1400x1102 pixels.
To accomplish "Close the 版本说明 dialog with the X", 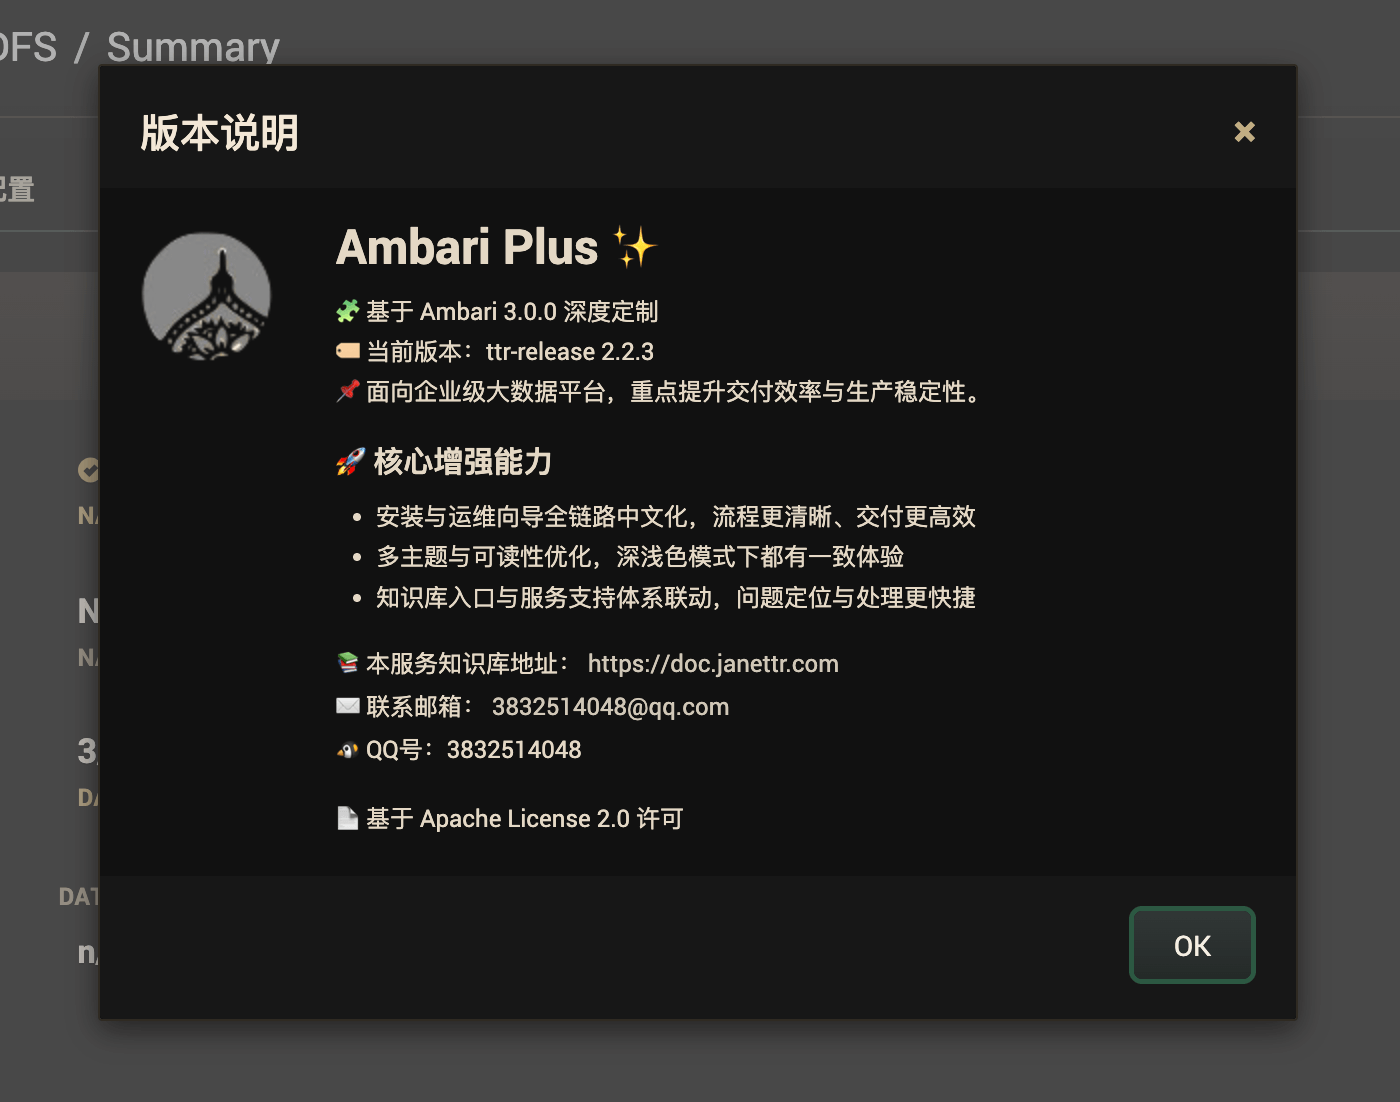I will (1244, 132).
